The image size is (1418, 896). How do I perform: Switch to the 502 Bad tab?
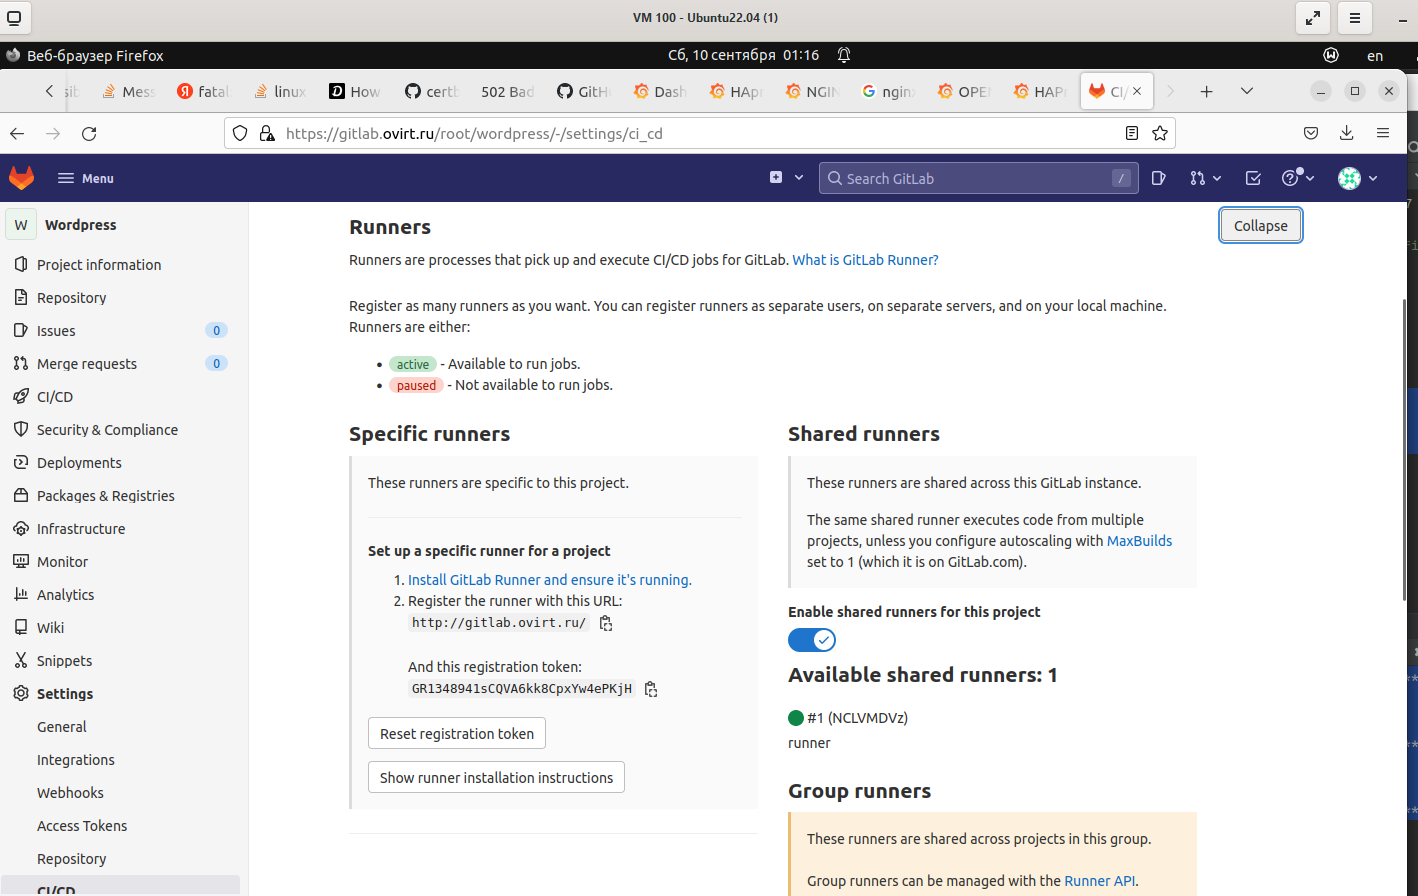point(507,91)
